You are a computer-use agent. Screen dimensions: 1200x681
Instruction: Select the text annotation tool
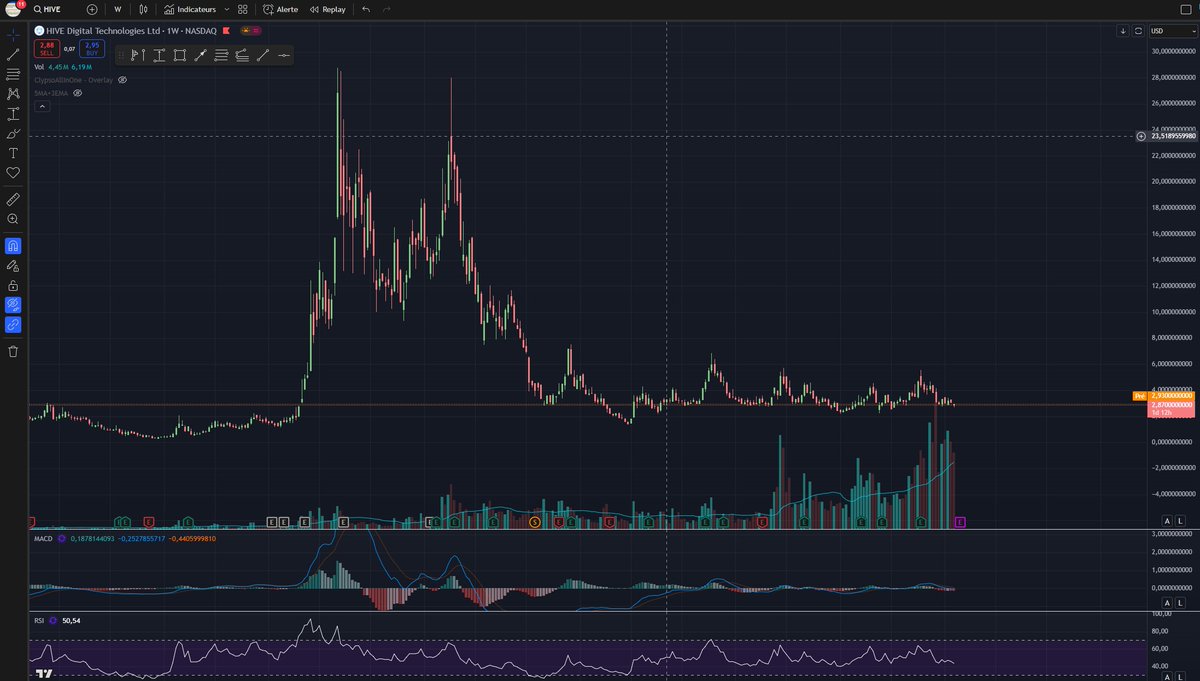13,153
